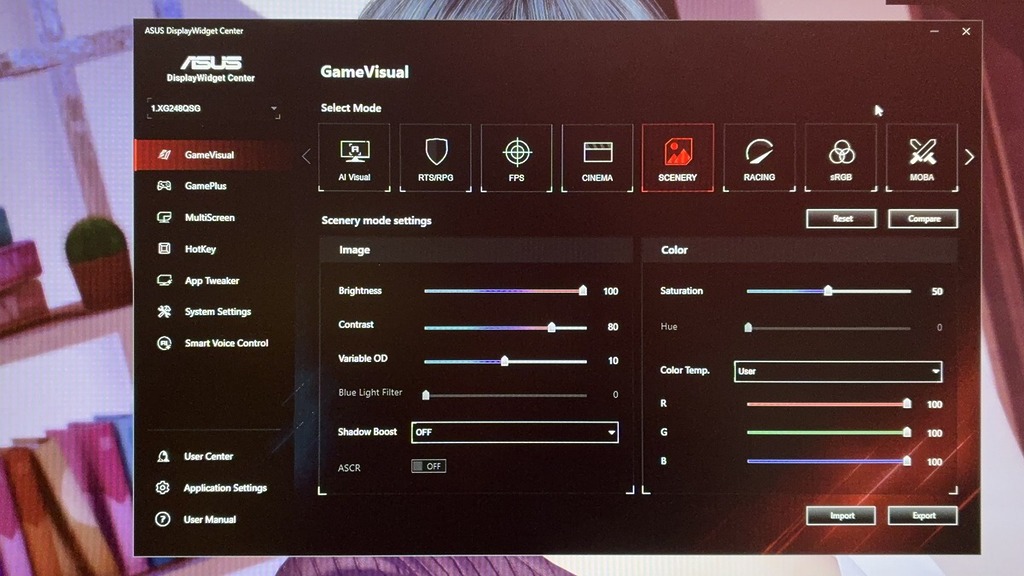Open the Color Temp. selector
This screenshot has height=576, width=1024.
[x=838, y=371]
